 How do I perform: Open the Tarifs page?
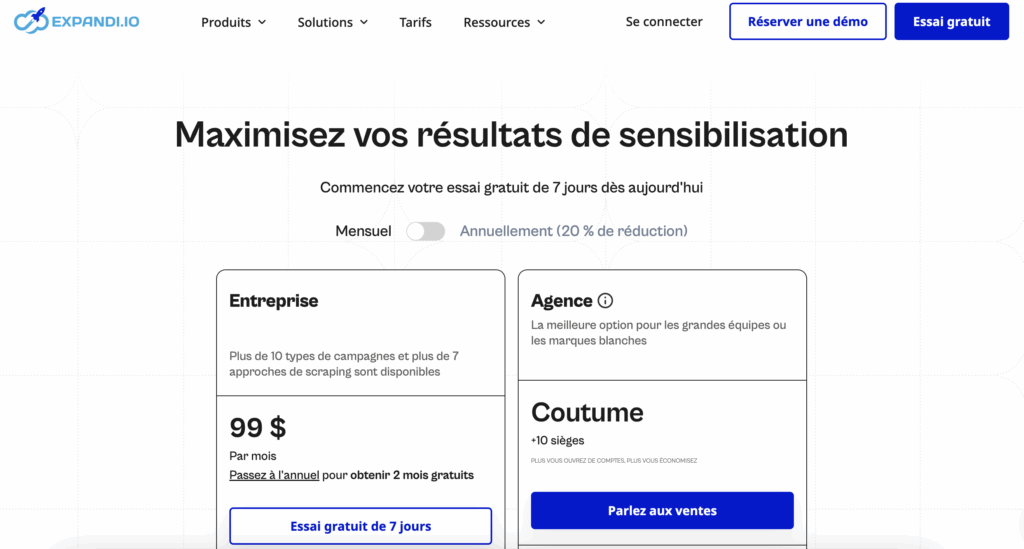(x=415, y=22)
